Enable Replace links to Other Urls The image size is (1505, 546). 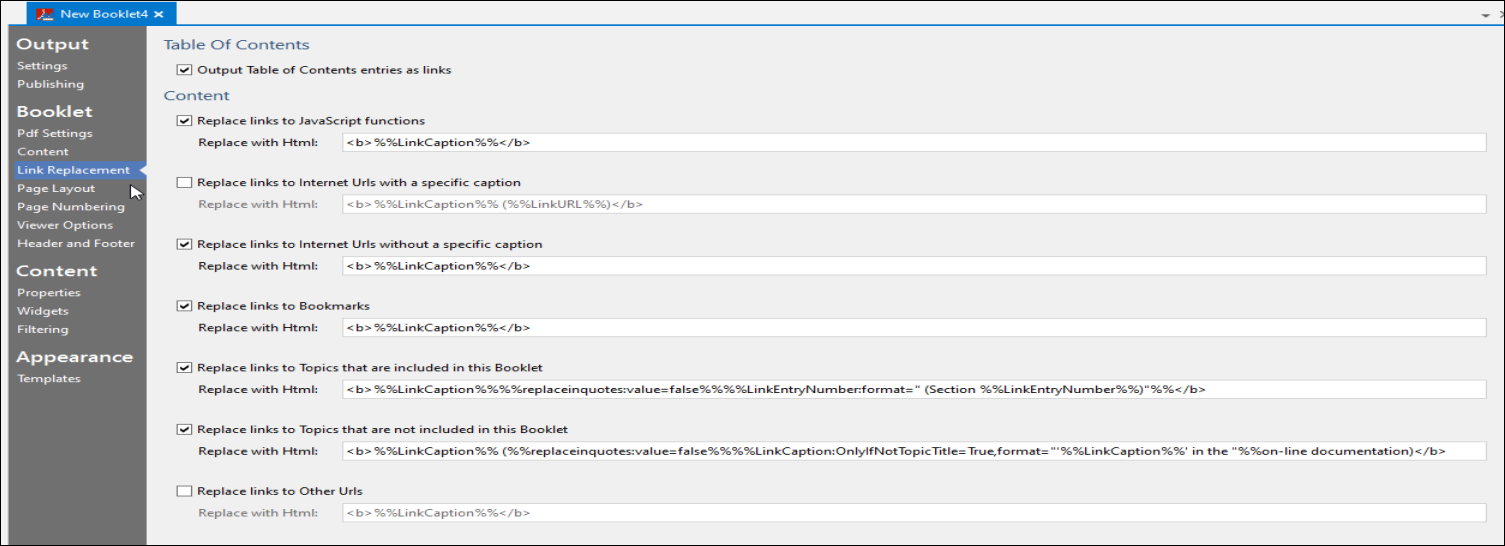(x=184, y=491)
